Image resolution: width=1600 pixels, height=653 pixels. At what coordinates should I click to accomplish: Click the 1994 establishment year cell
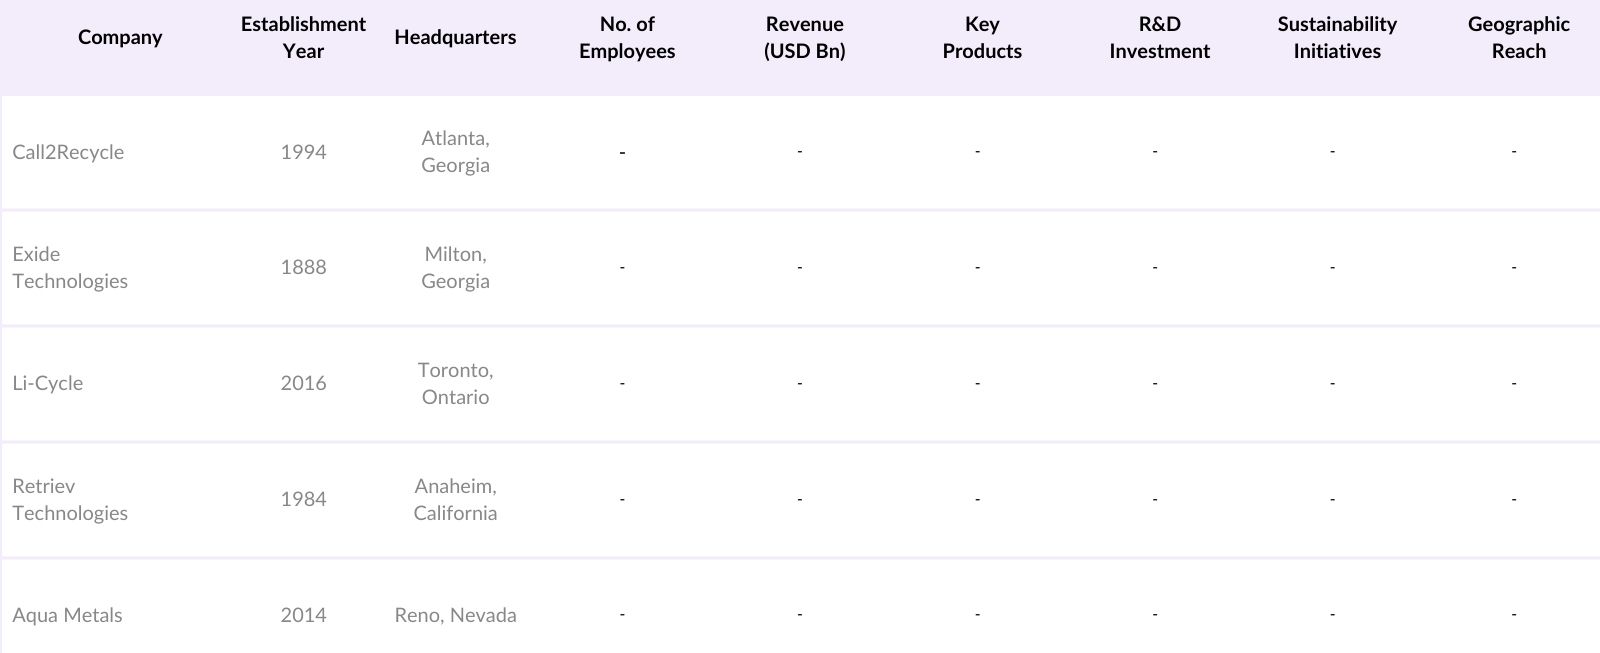(x=303, y=152)
